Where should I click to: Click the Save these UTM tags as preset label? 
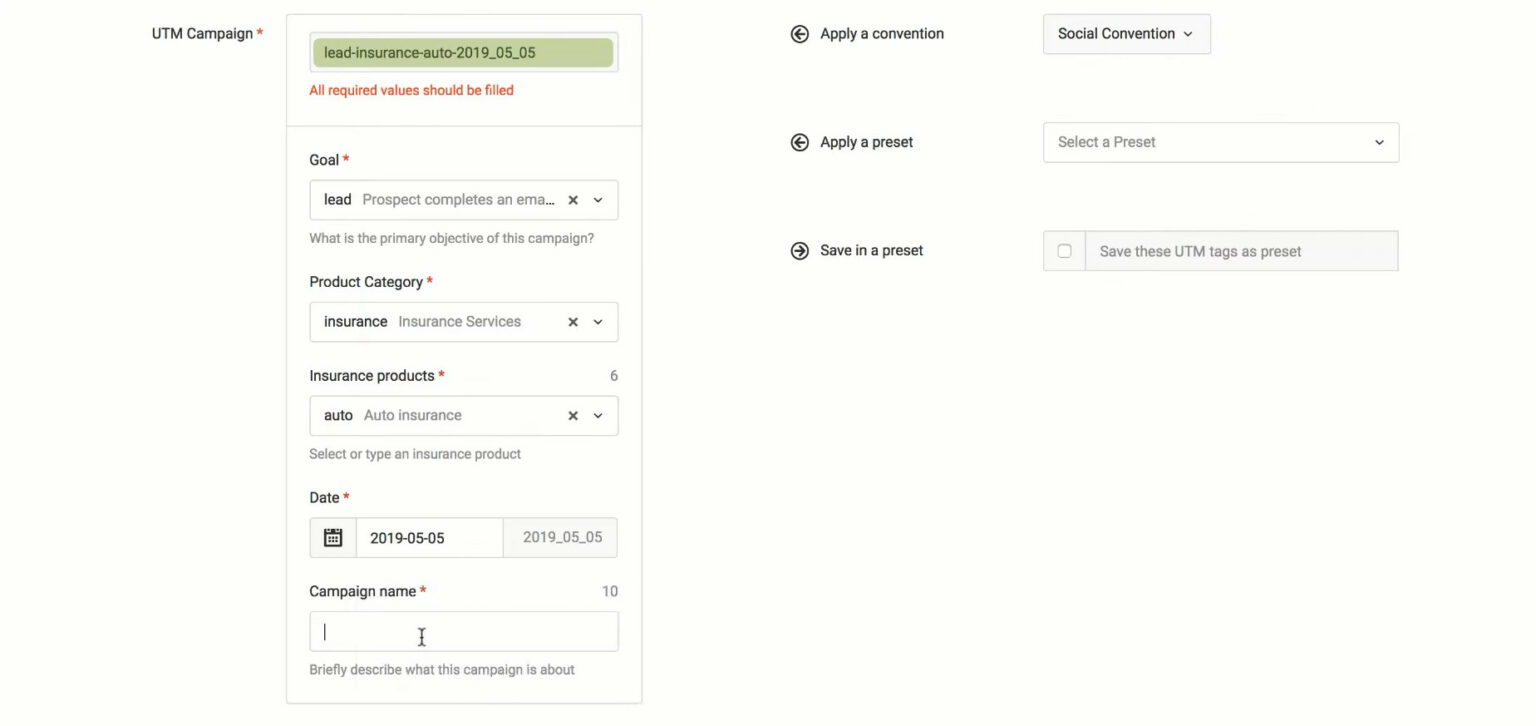tap(1199, 250)
